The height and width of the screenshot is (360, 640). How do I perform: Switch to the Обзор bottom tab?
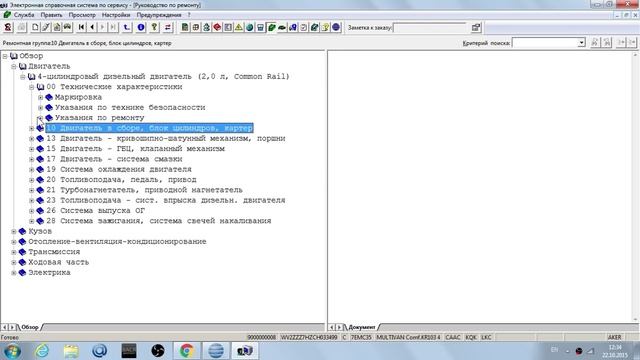coord(30,327)
